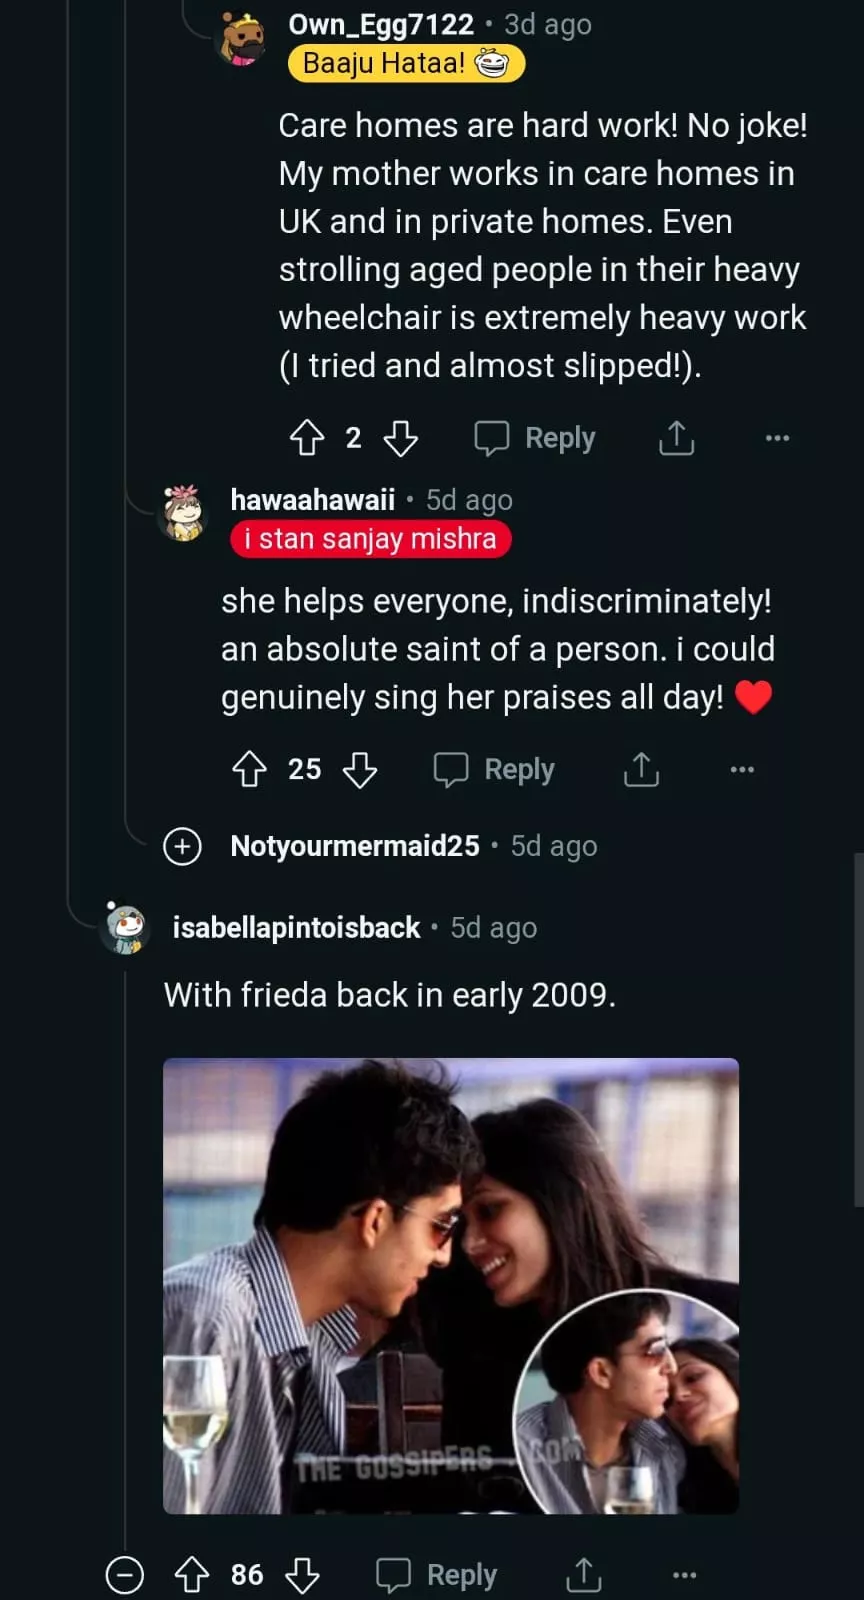Share Own_Egg7122's comment
The width and height of the screenshot is (864, 1600).
(x=677, y=438)
